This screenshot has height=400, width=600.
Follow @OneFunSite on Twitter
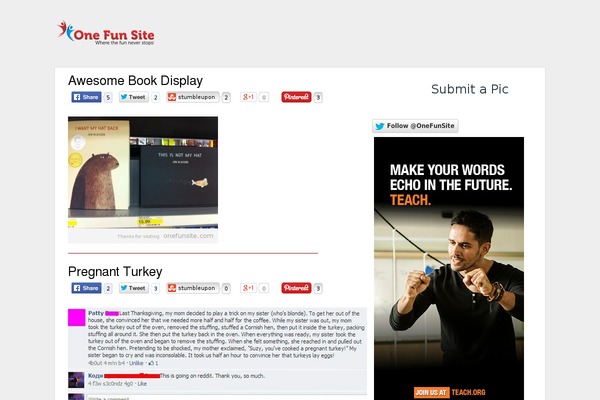[x=415, y=126]
